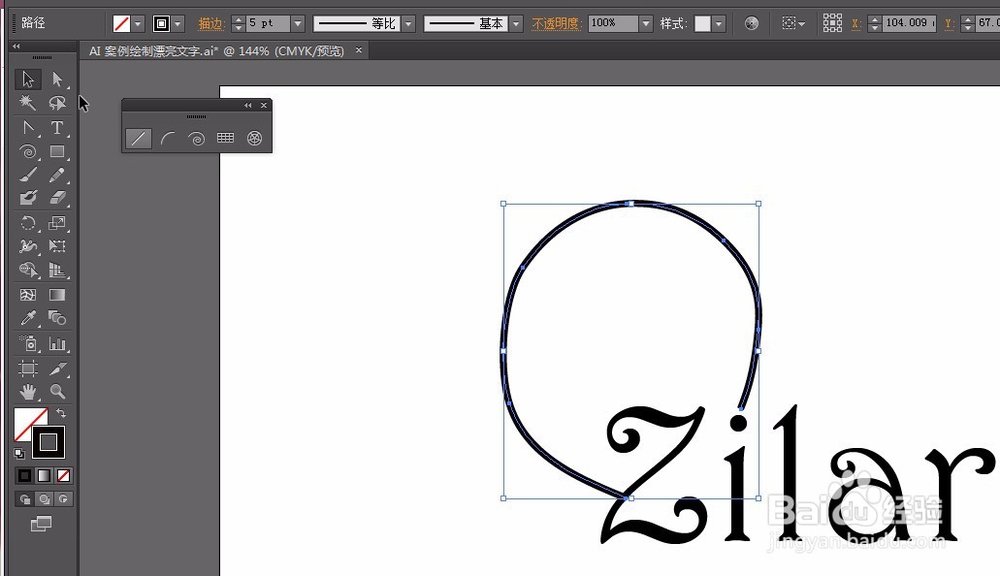Choose the Paintbrush tool
This screenshot has height=576, width=1000.
[27, 175]
